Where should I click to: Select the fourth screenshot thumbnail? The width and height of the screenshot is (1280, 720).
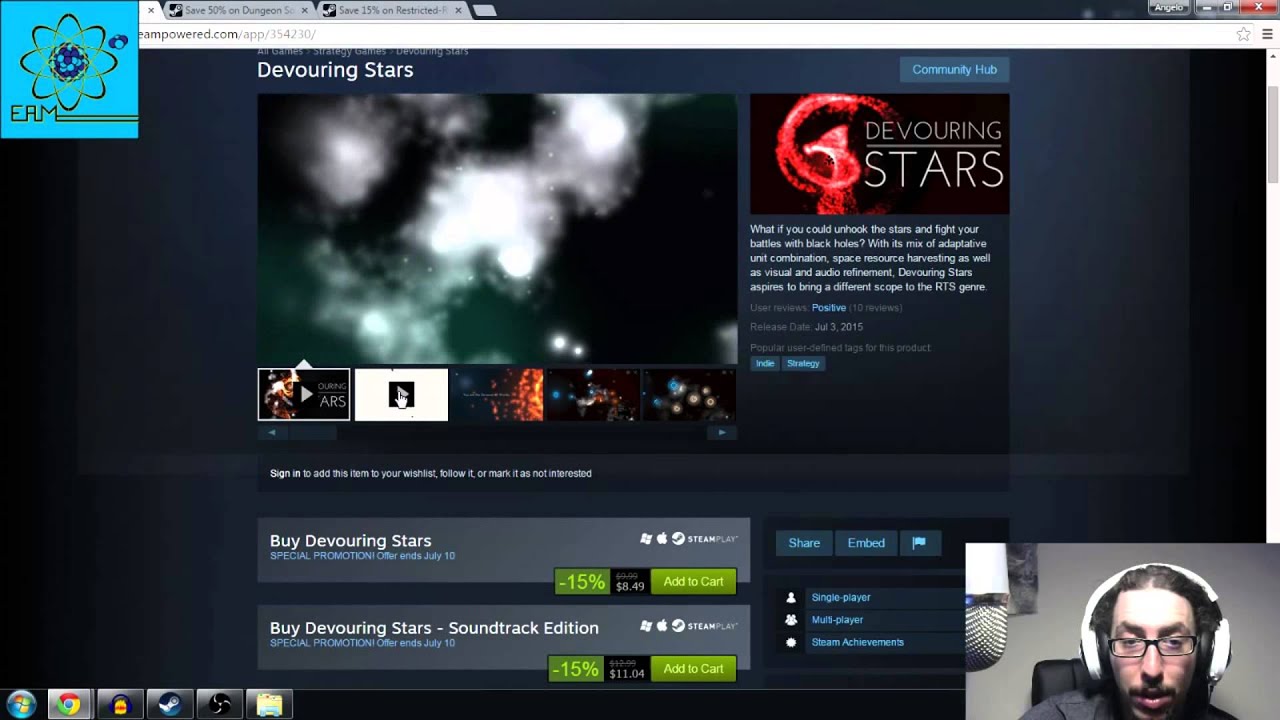point(593,394)
